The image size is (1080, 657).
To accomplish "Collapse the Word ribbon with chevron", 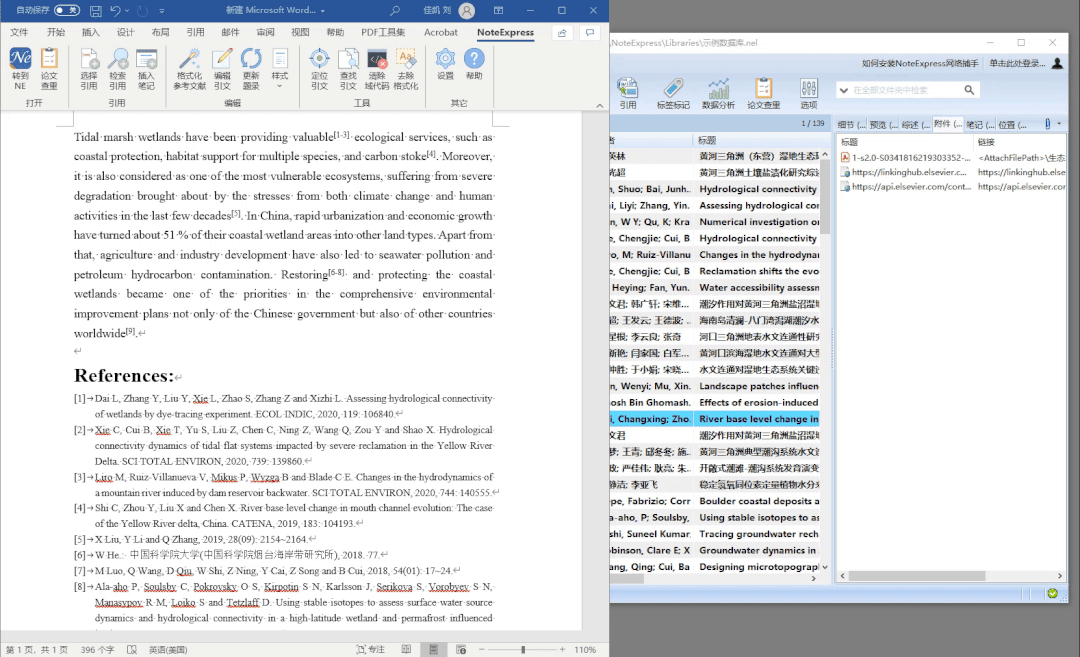I will pos(599,105).
